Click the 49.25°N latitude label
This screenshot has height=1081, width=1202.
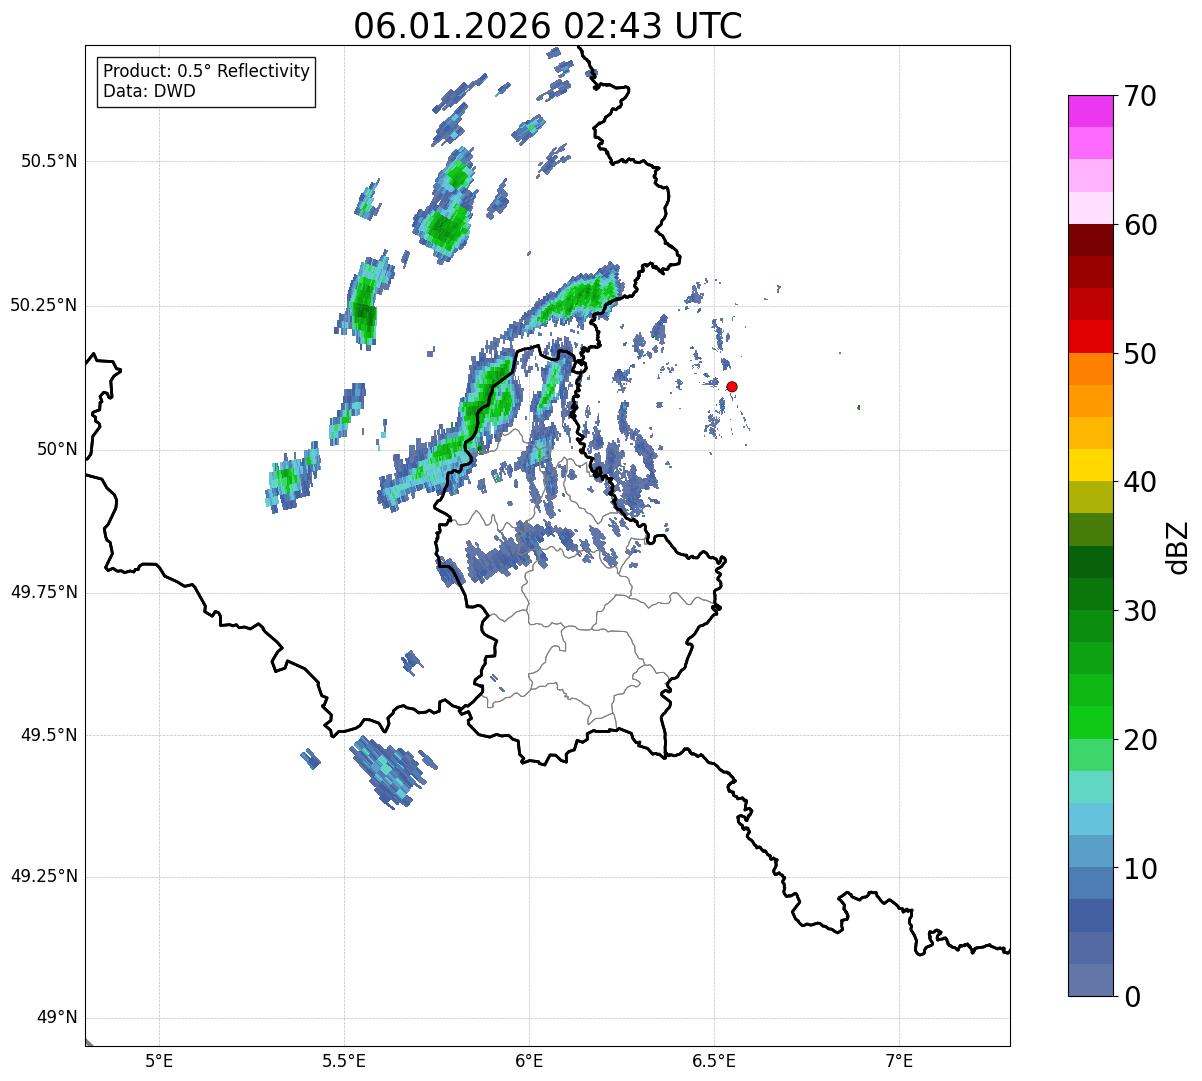tap(43, 877)
